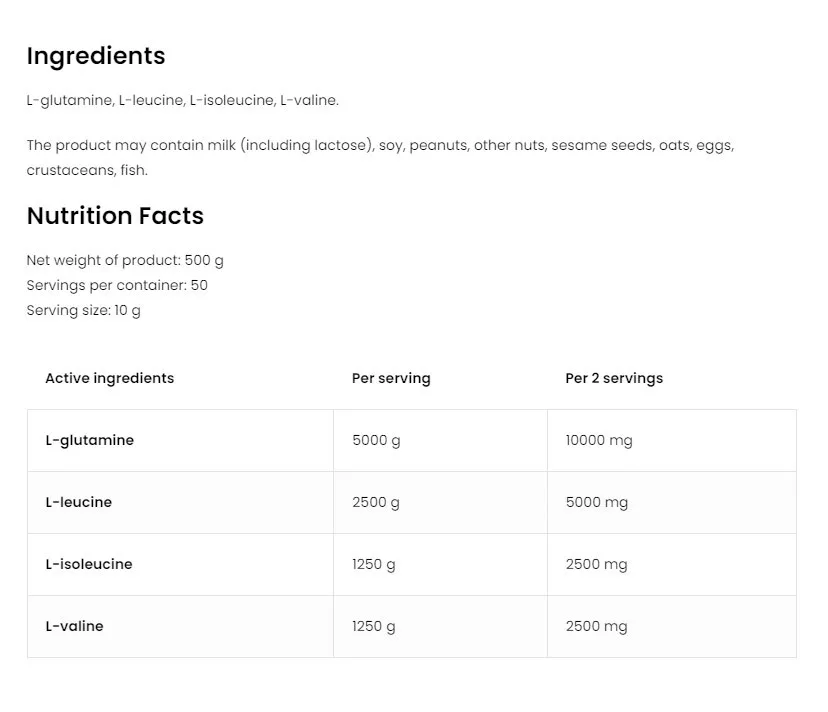
Task: Click the 2500 g cell for L-leucine
Action: pyautogui.click(x=376, y=502)
